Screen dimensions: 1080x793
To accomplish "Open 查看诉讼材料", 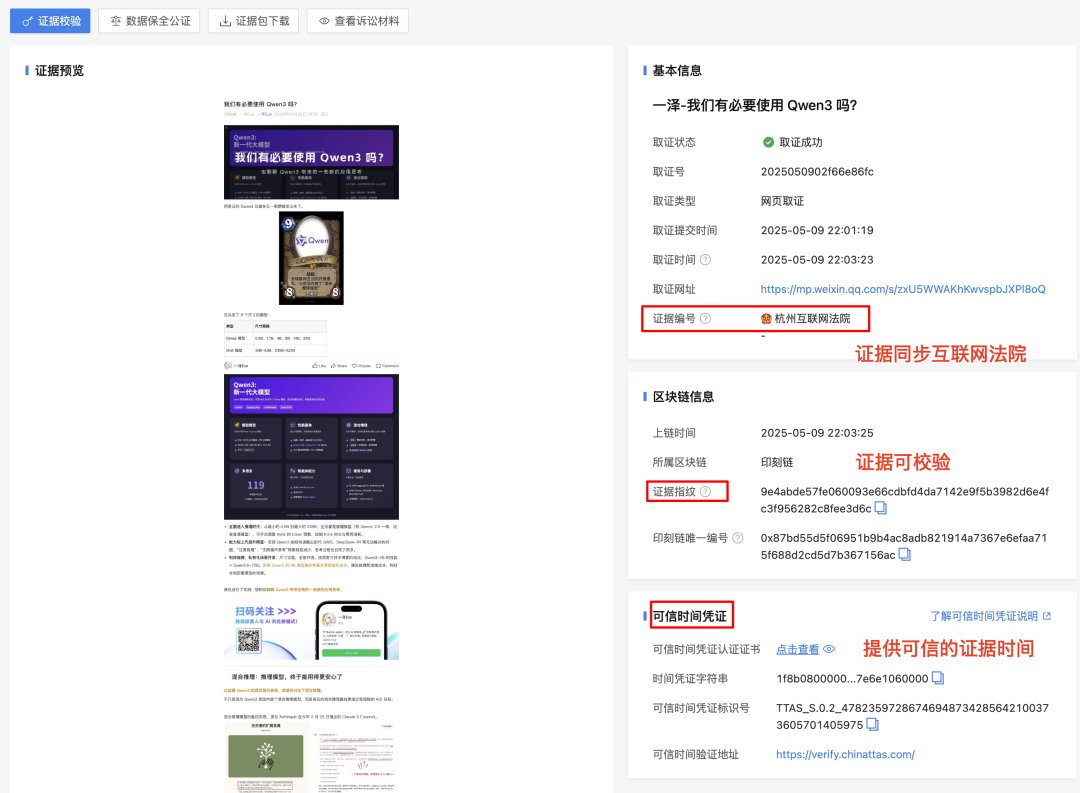I will 357,21.
